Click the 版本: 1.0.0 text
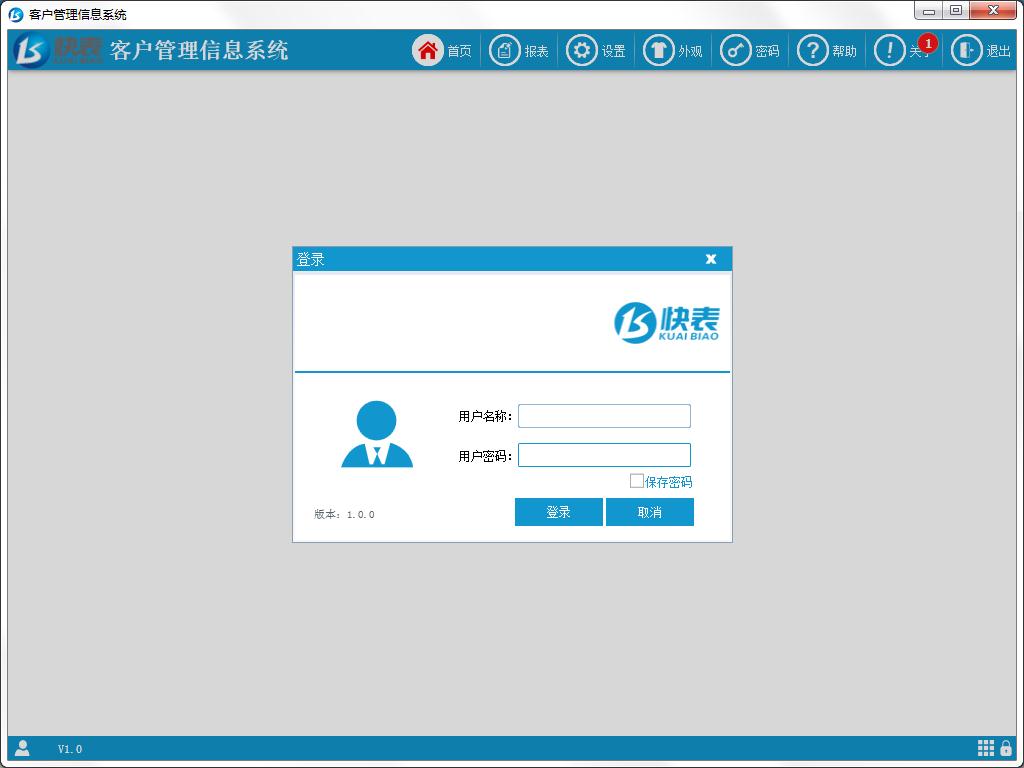 coord(344,514)
